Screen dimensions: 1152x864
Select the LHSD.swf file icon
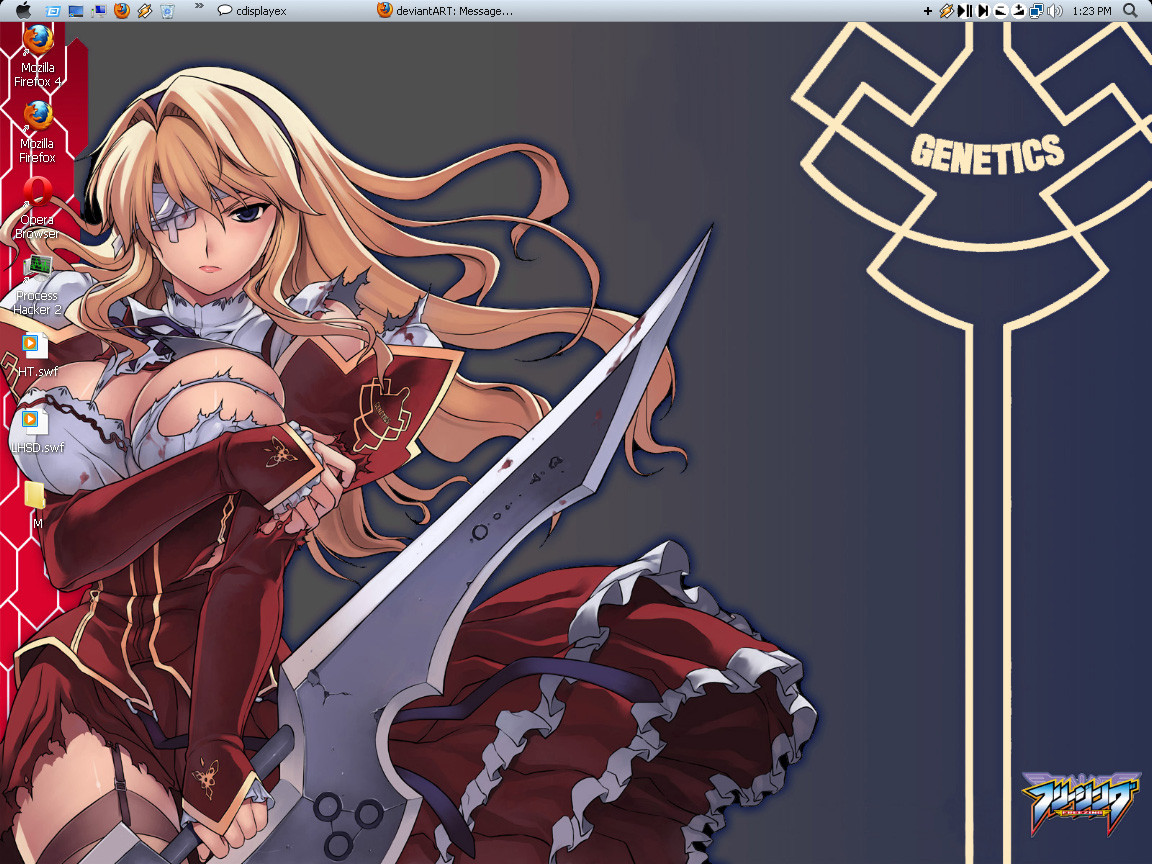(37, 431)
